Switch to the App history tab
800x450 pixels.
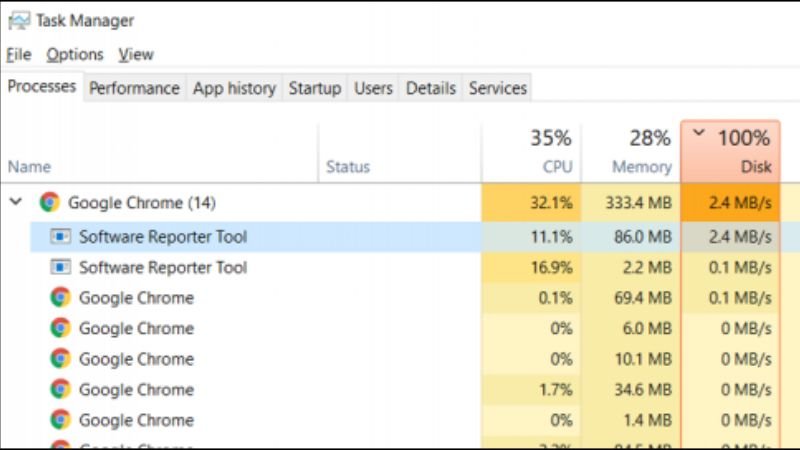coord(234,88)
